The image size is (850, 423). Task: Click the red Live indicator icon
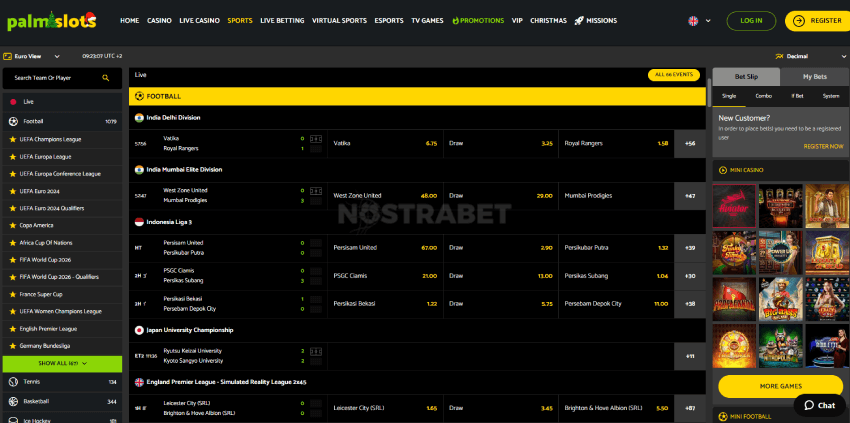[13, 102]
